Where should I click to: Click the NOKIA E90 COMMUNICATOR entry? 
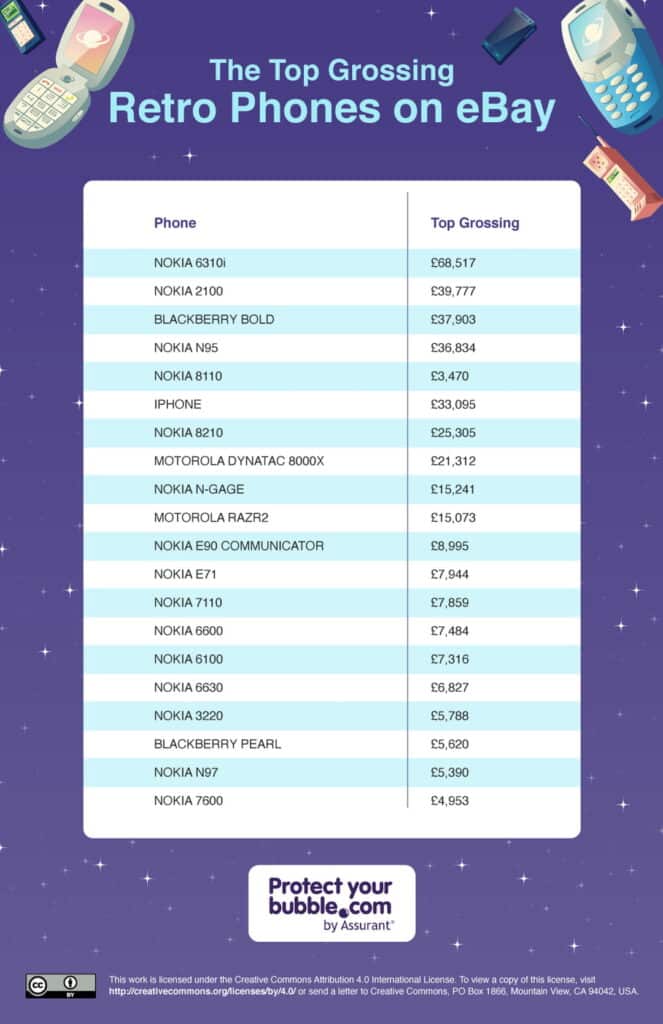[x=238, y=546]
